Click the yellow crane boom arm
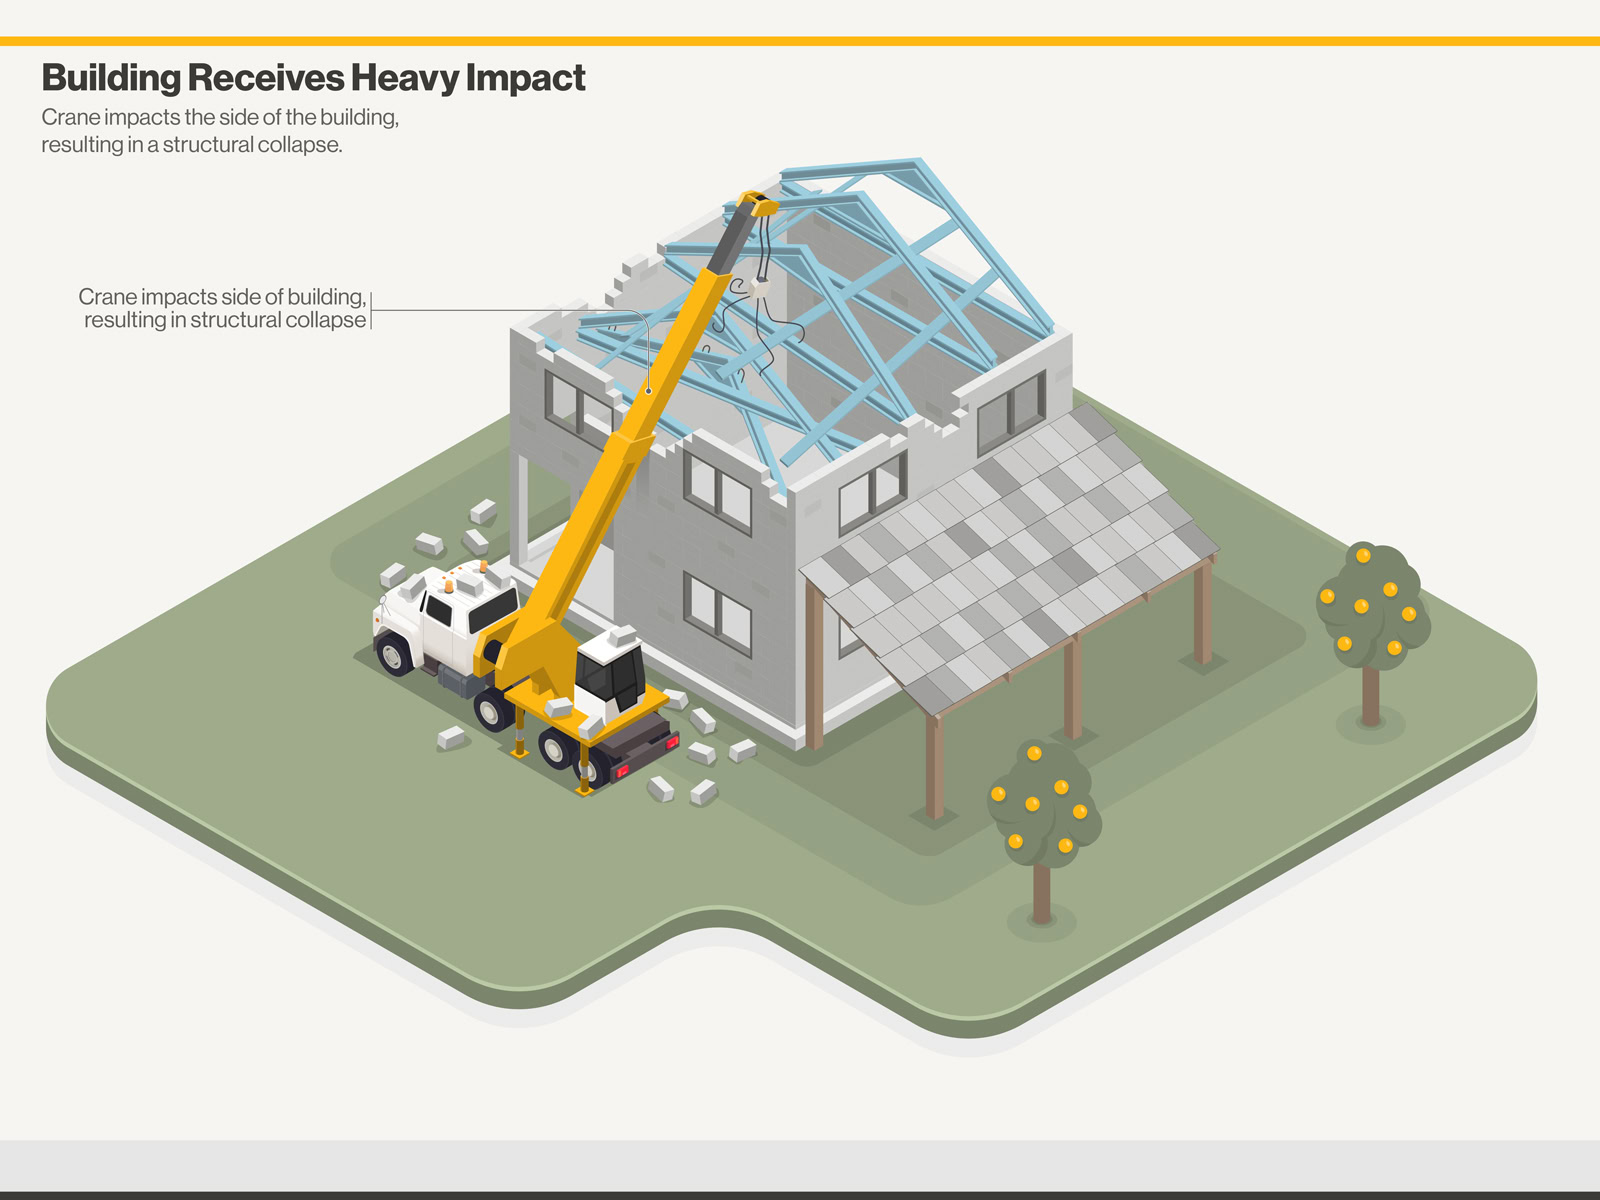Image resolution: width=1600 pixels, height=1200 pixels. [x=640, y=420]
